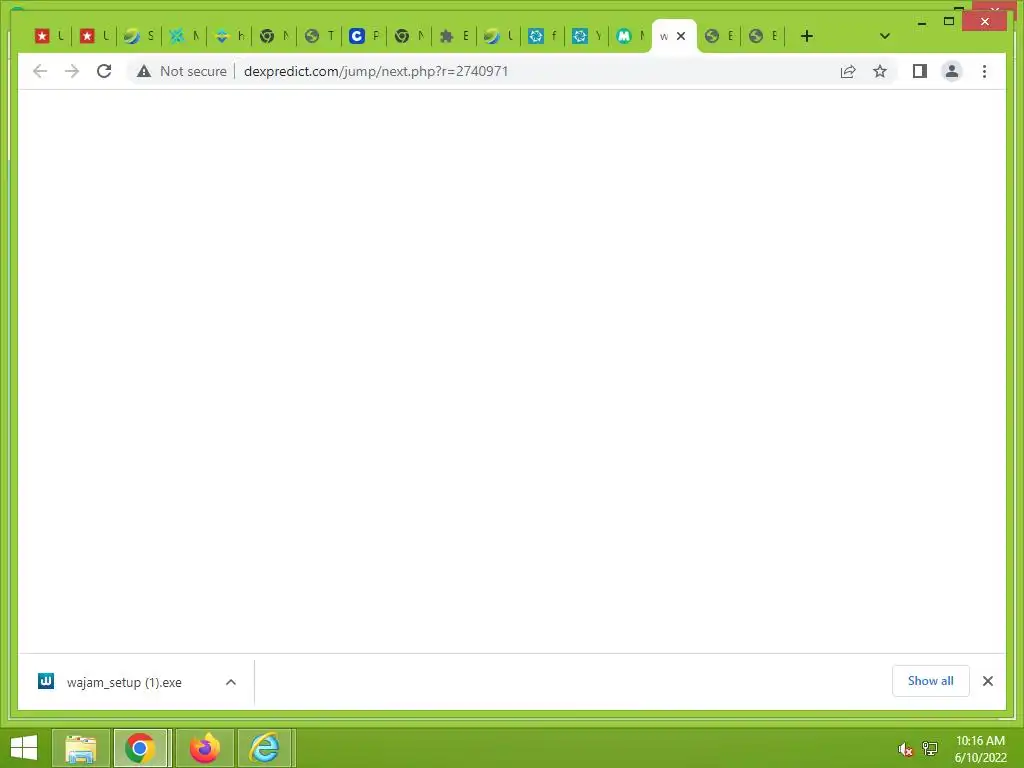Expand options for wajam_setup (1).exe download
Screen dimensions: 1024x768
pyautogui.click(x=231, y=682)
